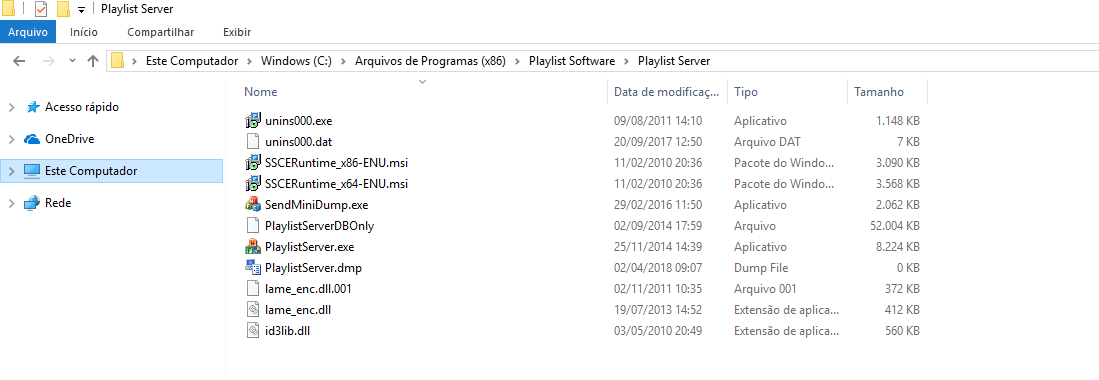
Task: Click the unins000.dat blank file icon
Action: click(x=252, y=142)
